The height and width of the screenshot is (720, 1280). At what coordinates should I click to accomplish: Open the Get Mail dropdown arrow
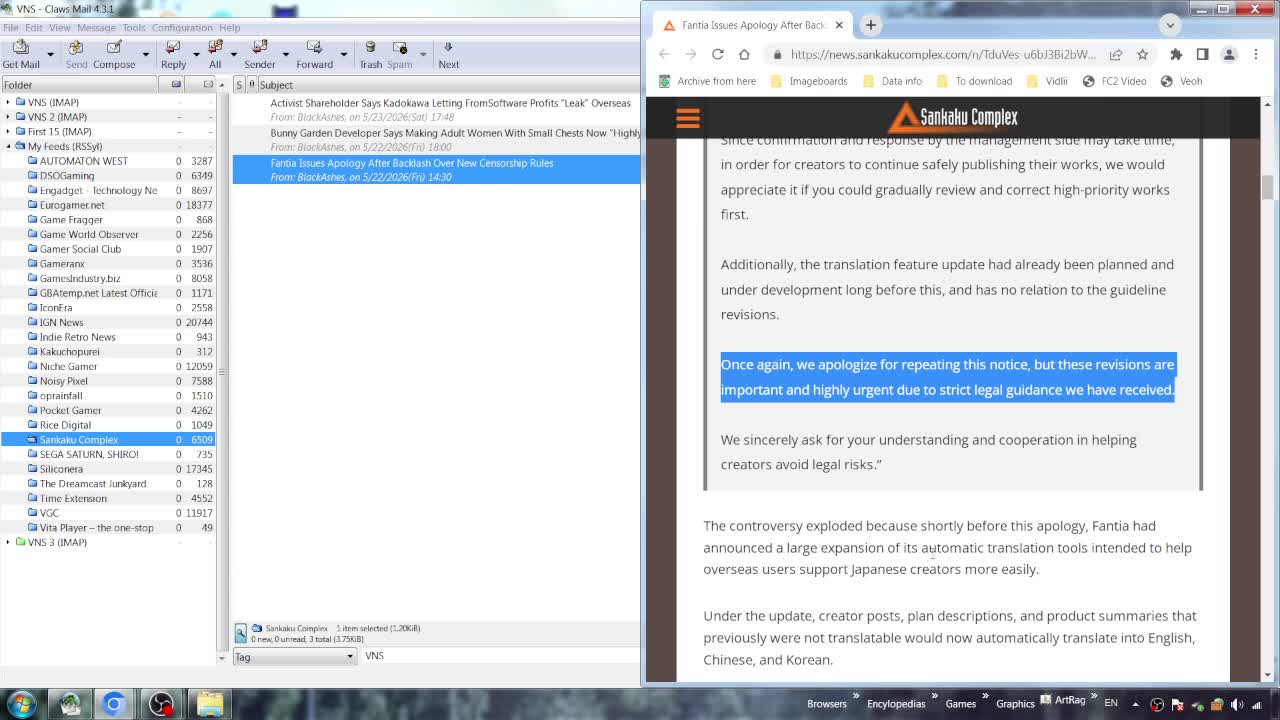click(x=51, y=54)
